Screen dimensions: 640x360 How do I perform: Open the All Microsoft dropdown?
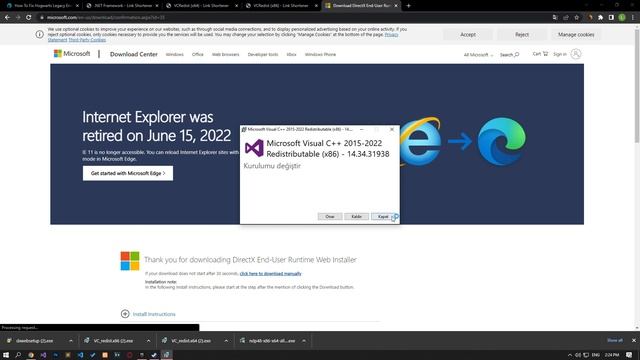[478, 55]
